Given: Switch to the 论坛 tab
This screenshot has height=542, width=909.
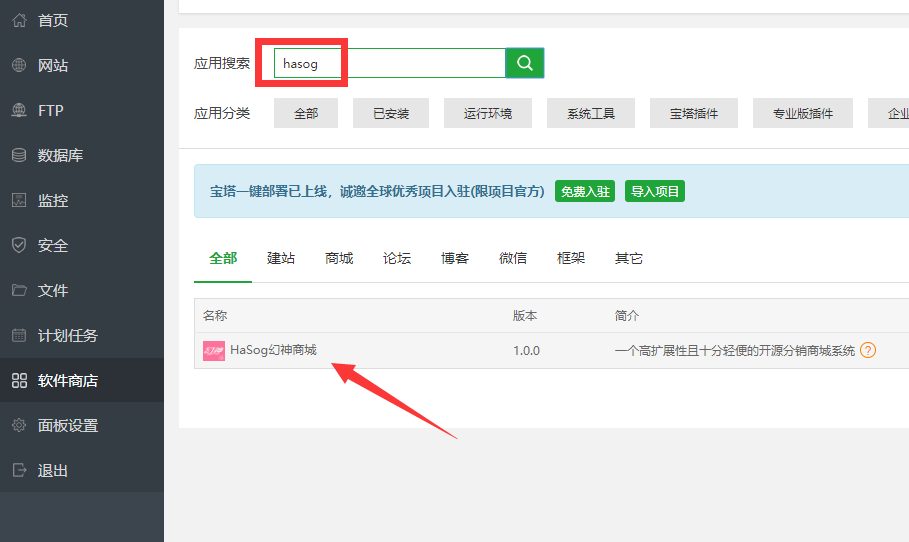Looking at the screenshot, I should point(397,258).
